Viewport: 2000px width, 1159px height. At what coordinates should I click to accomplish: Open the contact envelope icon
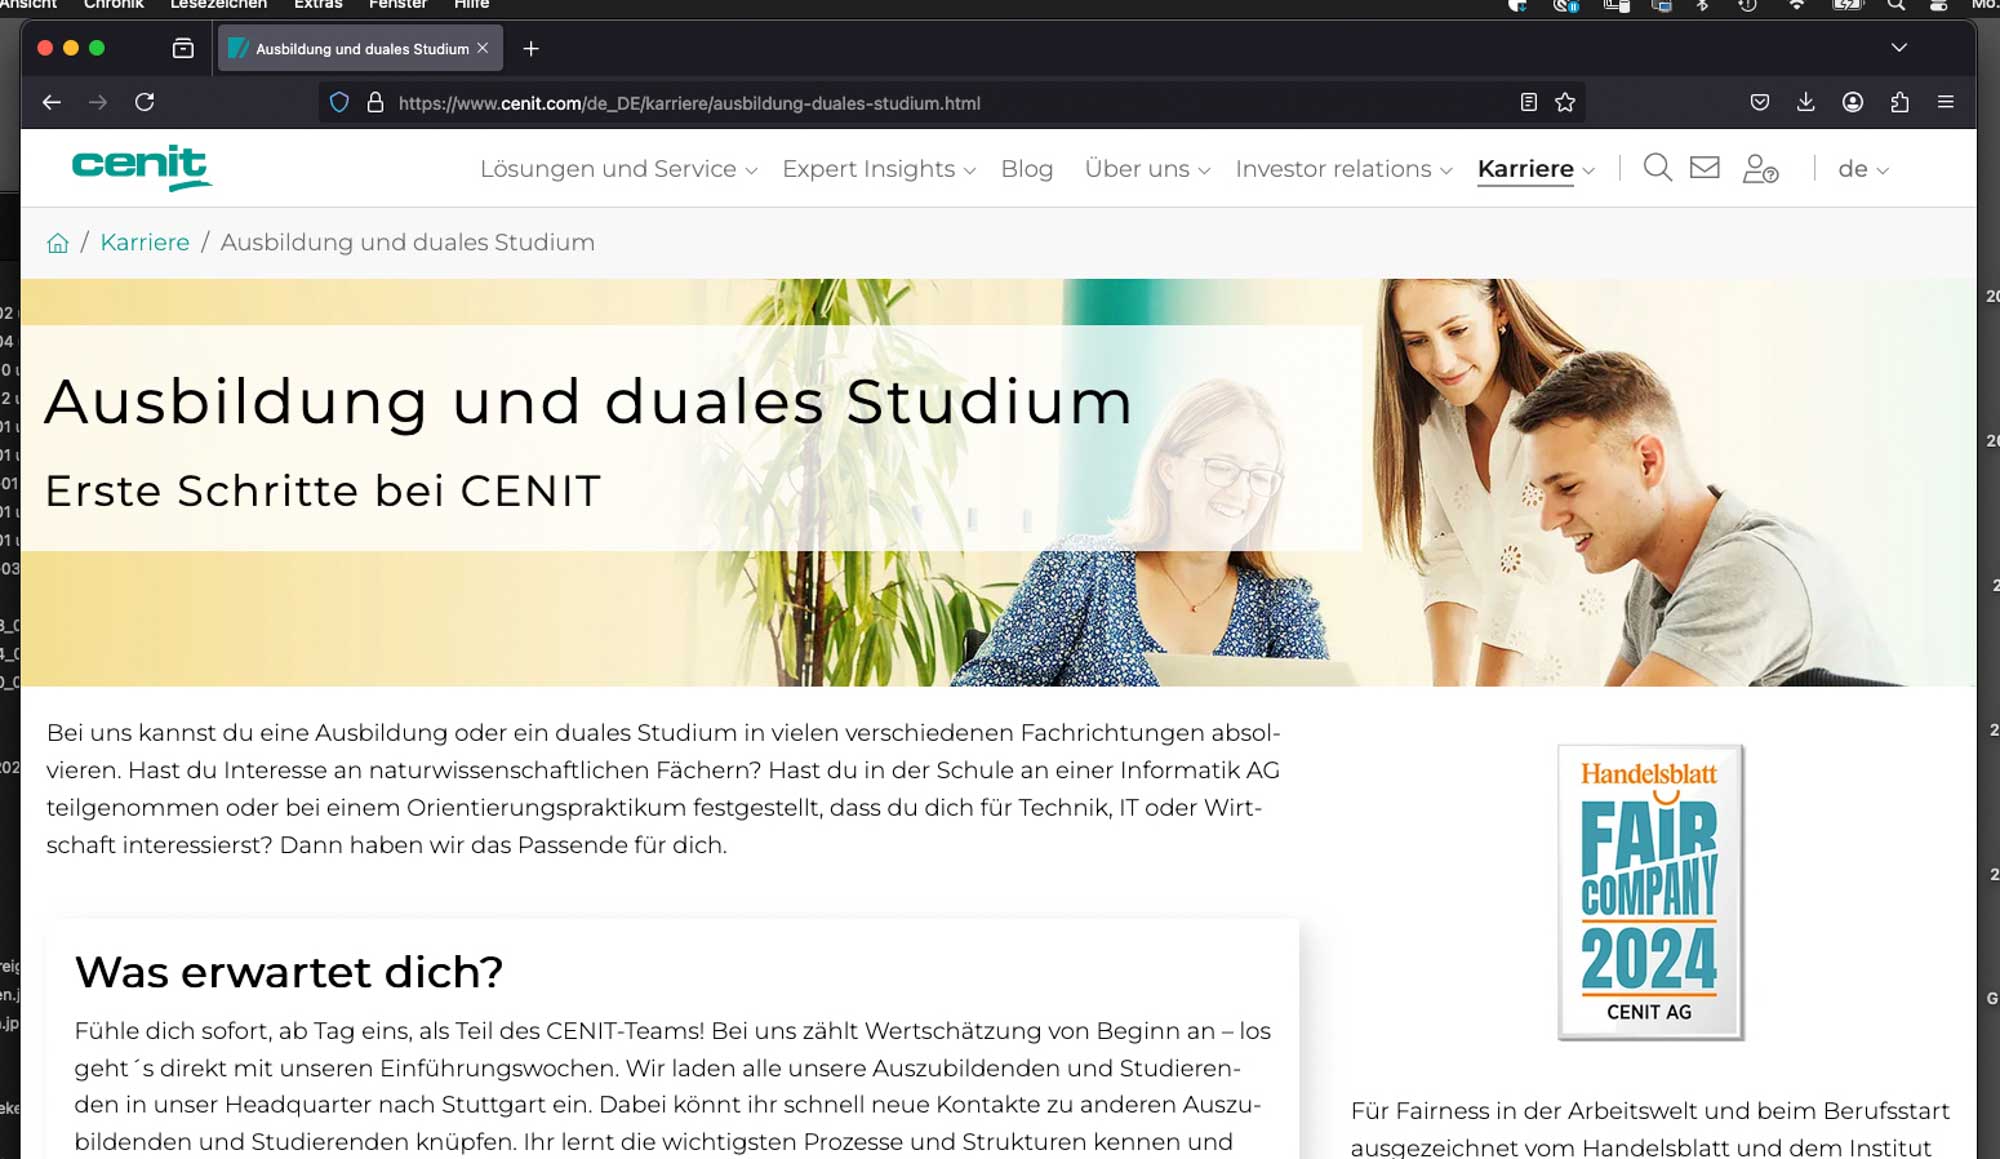1704,168
